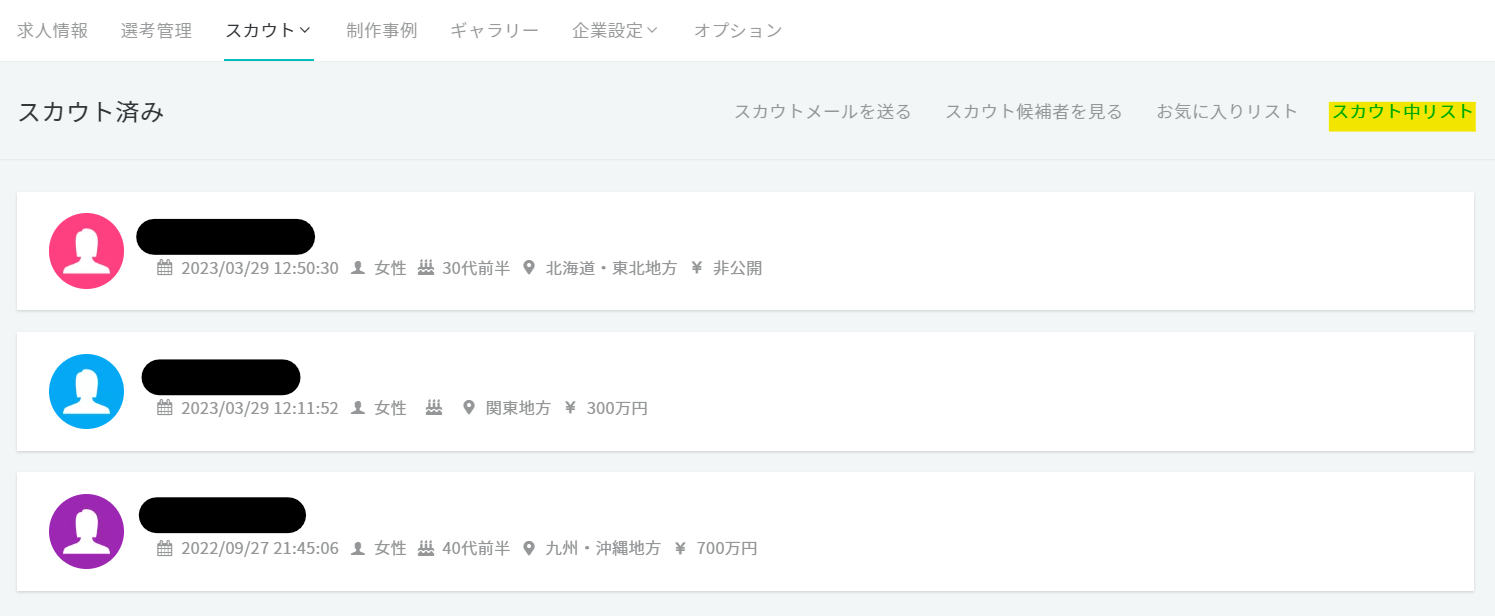The height and width of the screenshot is (616, 1495).
Task: Click location pin icon next to 関東地方
Action: [x=468, y=408]
